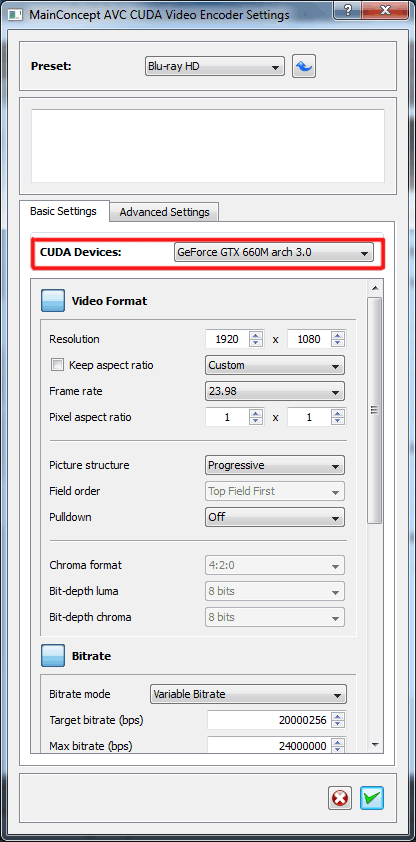The width and height of the screenshot is (416, 842).
Task: Click the help question mark button
Action: [349, 10]
